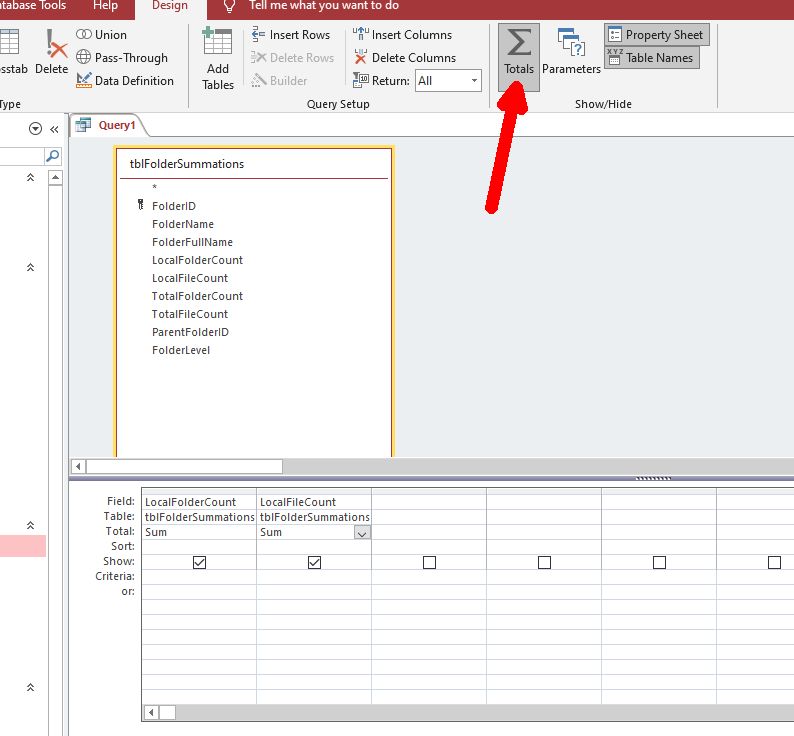Collapse the navigation pane with the double chevron
Image resolution: width=794 pixels, height=736 pixels.
click(54, 129)
